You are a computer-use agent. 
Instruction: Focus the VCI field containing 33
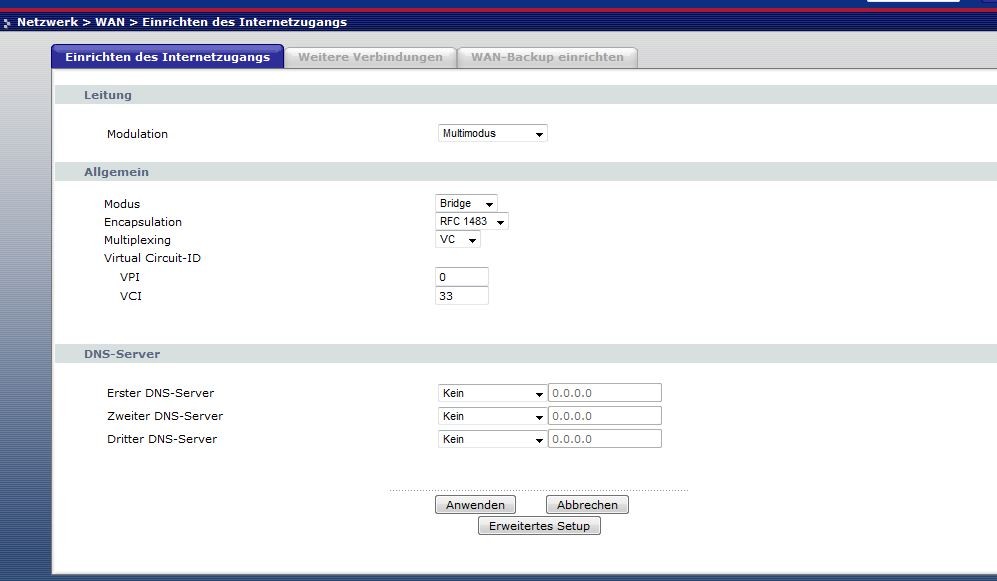pos(462,296)
